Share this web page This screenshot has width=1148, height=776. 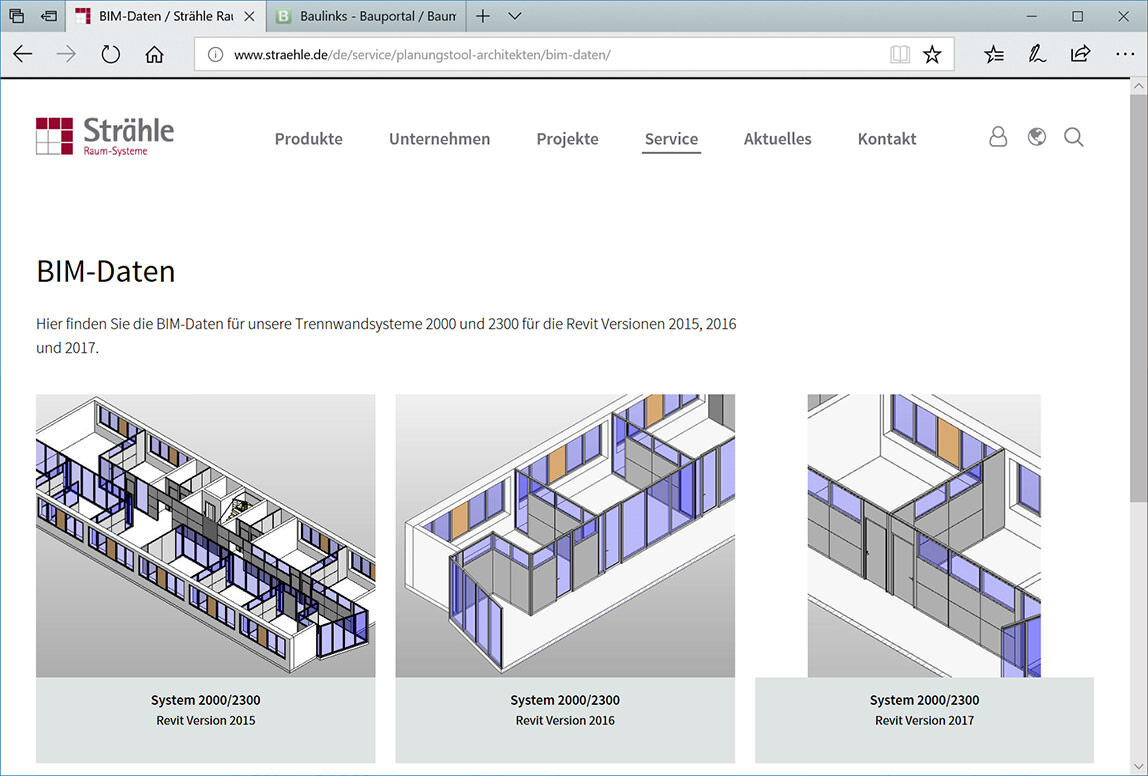(x=1081, y=54)
